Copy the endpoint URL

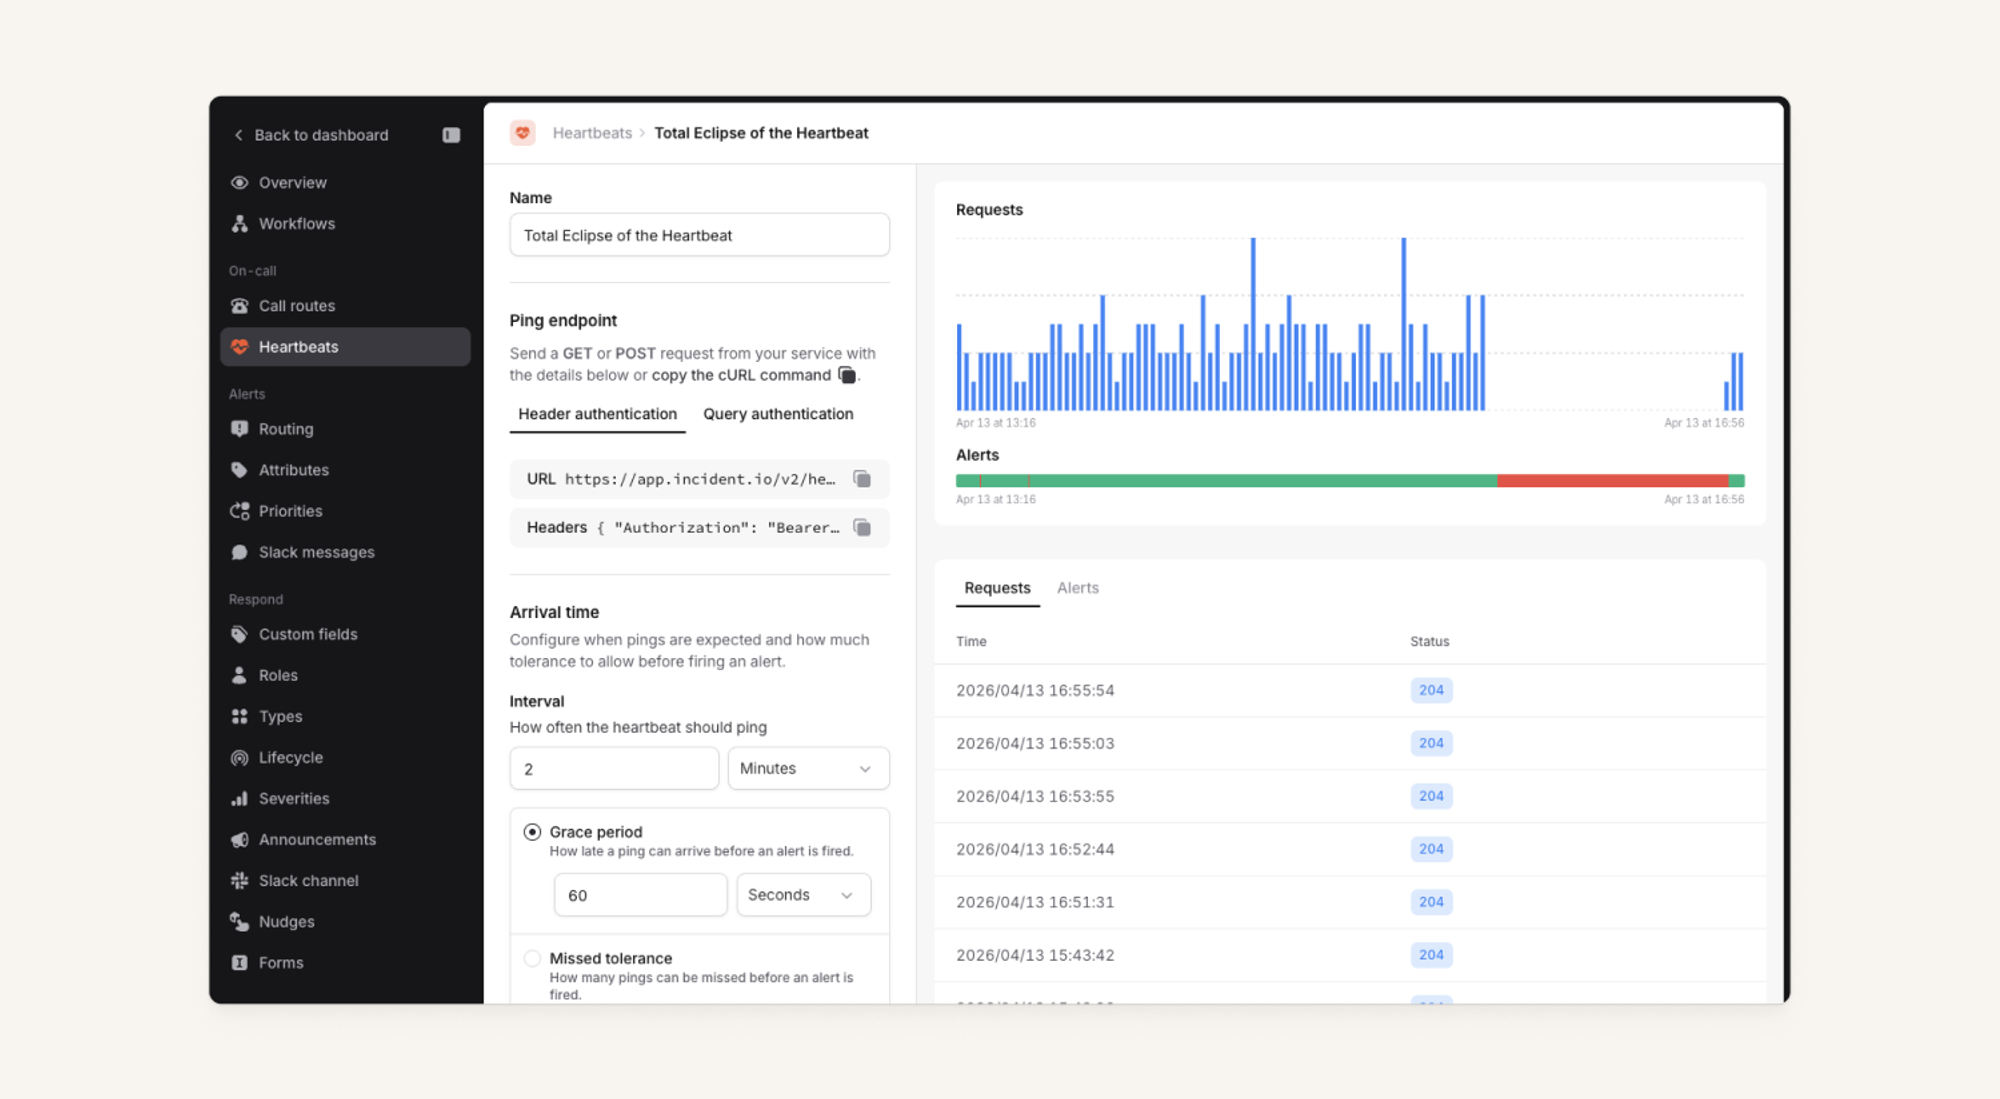pyautogui.click(x=862, y=479)
